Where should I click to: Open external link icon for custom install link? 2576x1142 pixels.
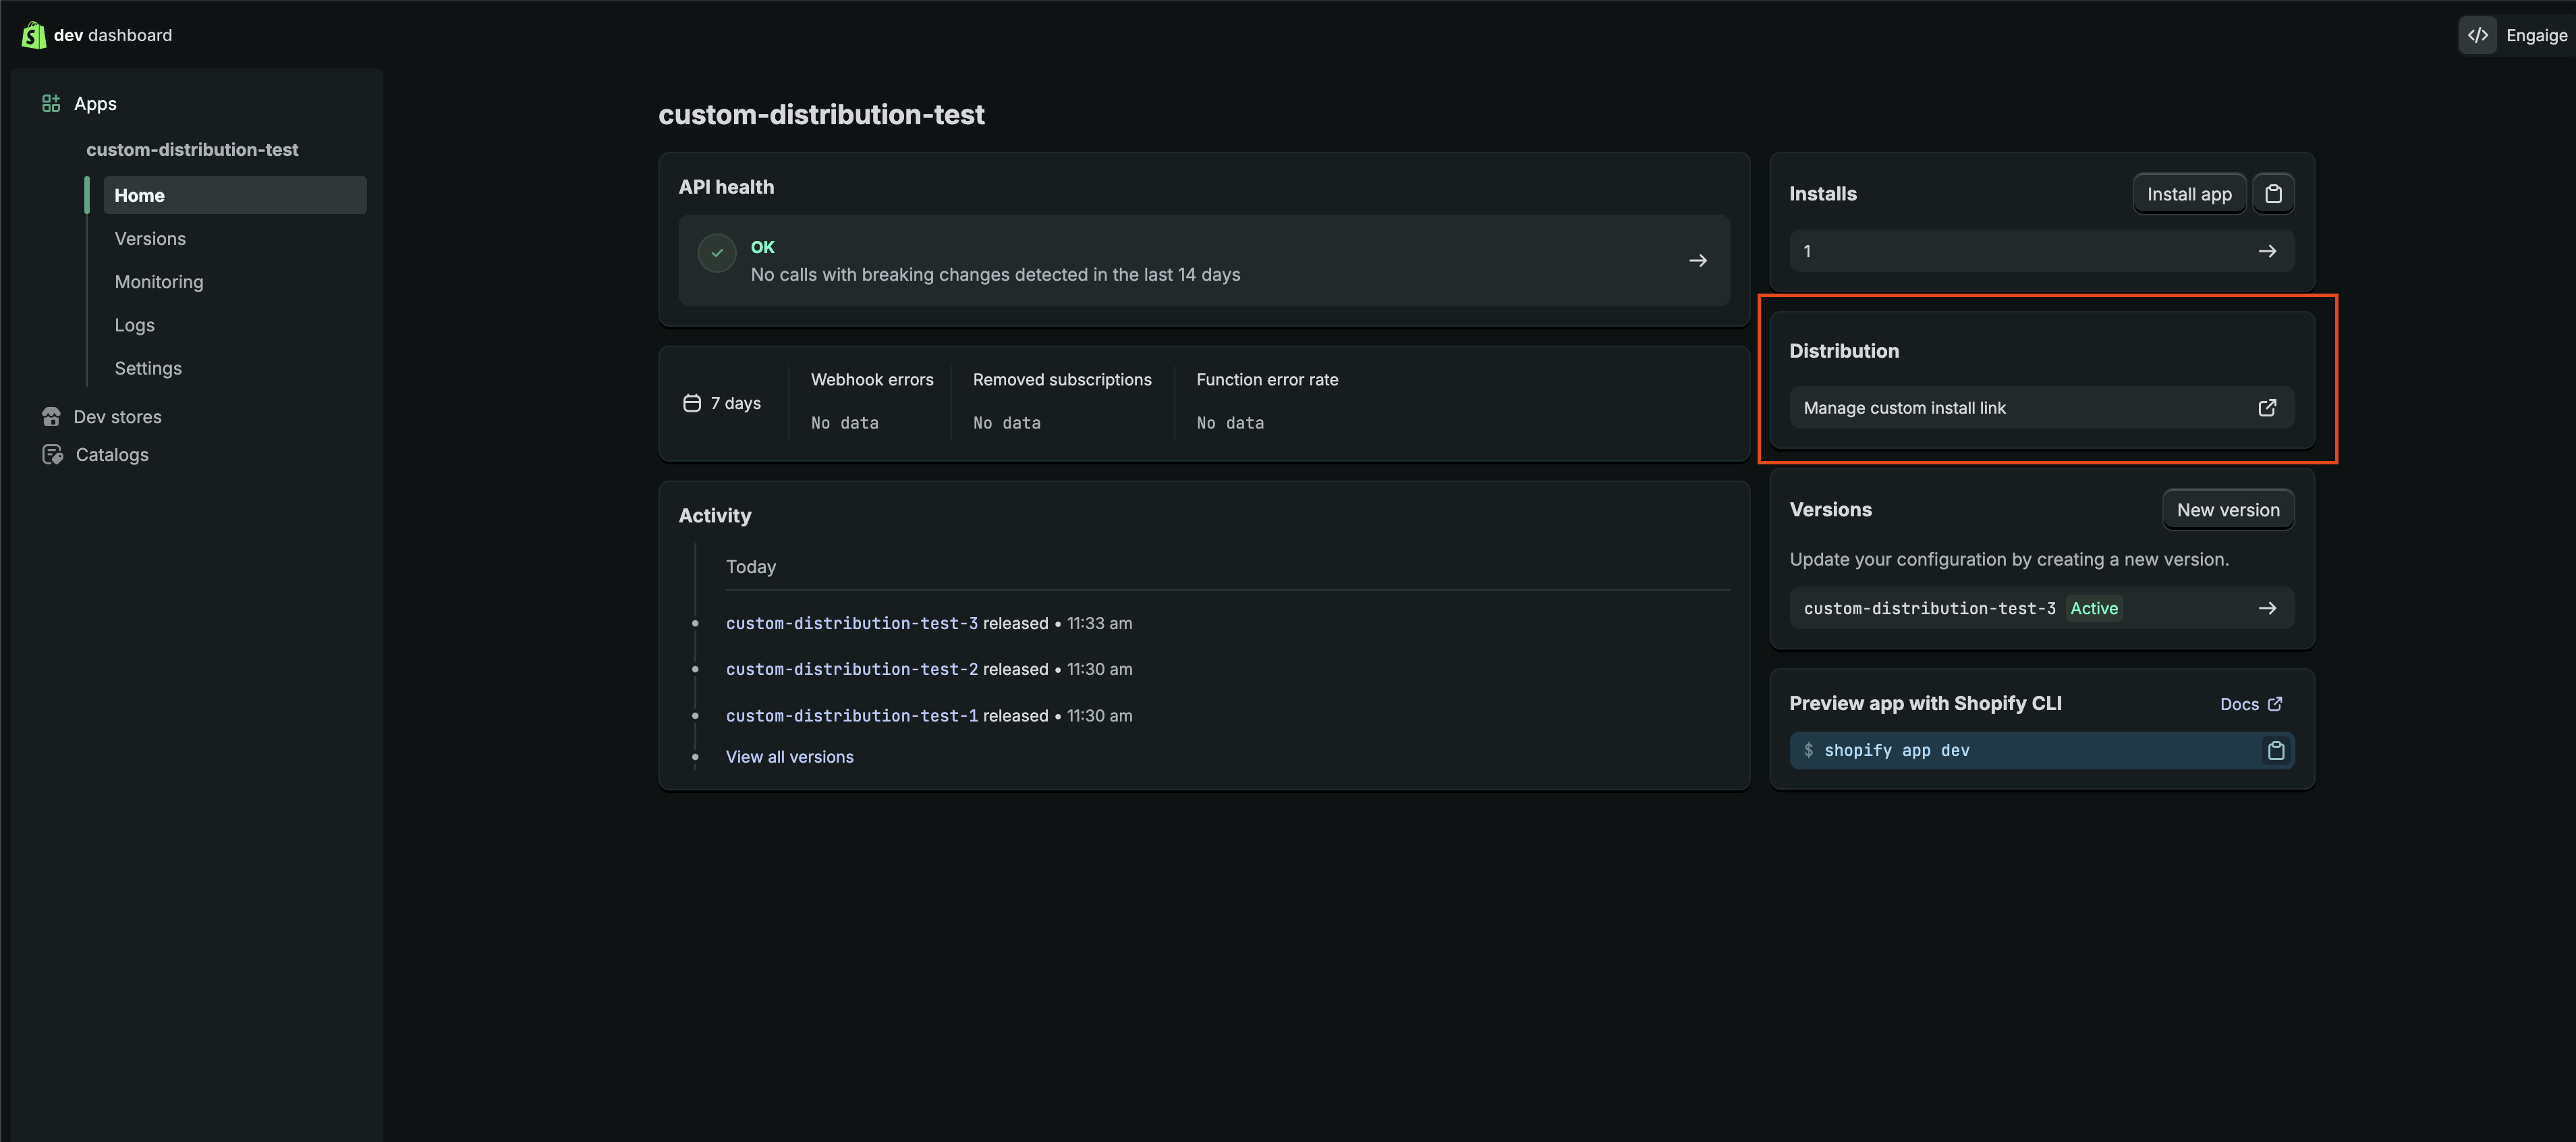pos(2267,408)
